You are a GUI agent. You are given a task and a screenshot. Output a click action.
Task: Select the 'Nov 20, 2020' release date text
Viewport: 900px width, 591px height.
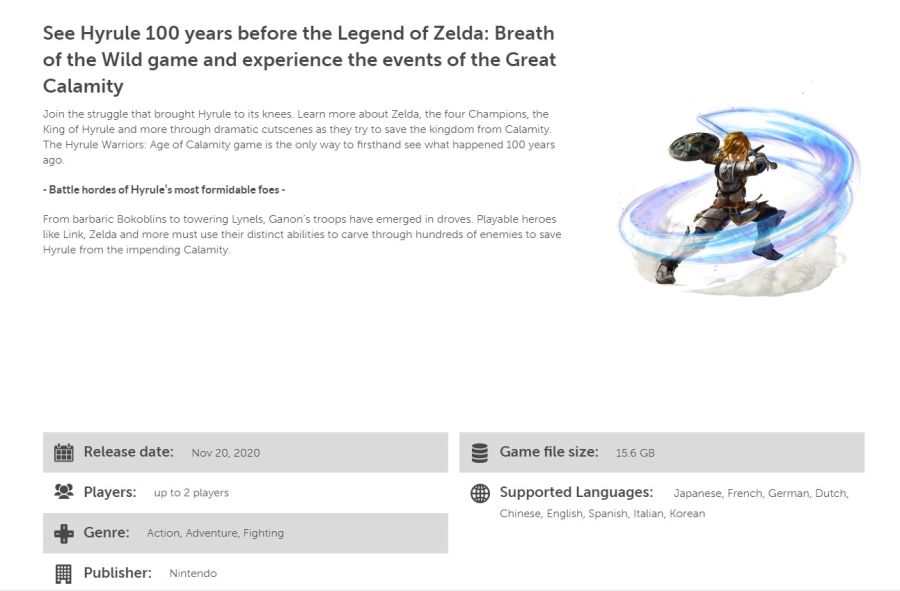click(x=226, y=453)
